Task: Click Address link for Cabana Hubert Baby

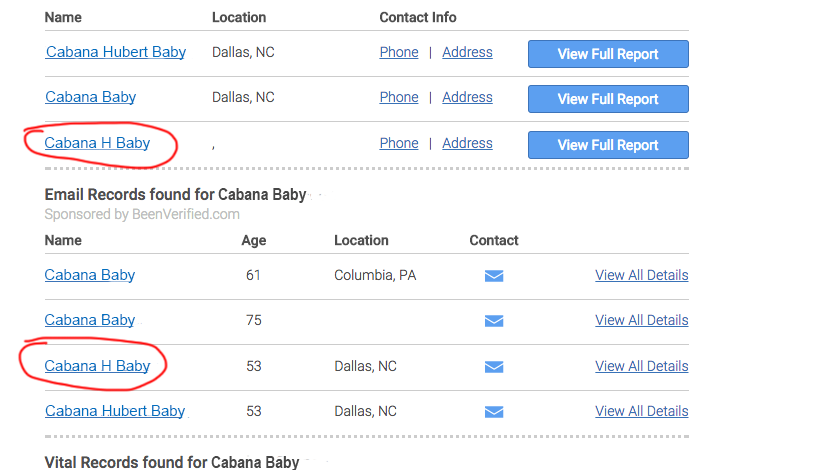Action: pyautogui.click(x=467, y=52)
